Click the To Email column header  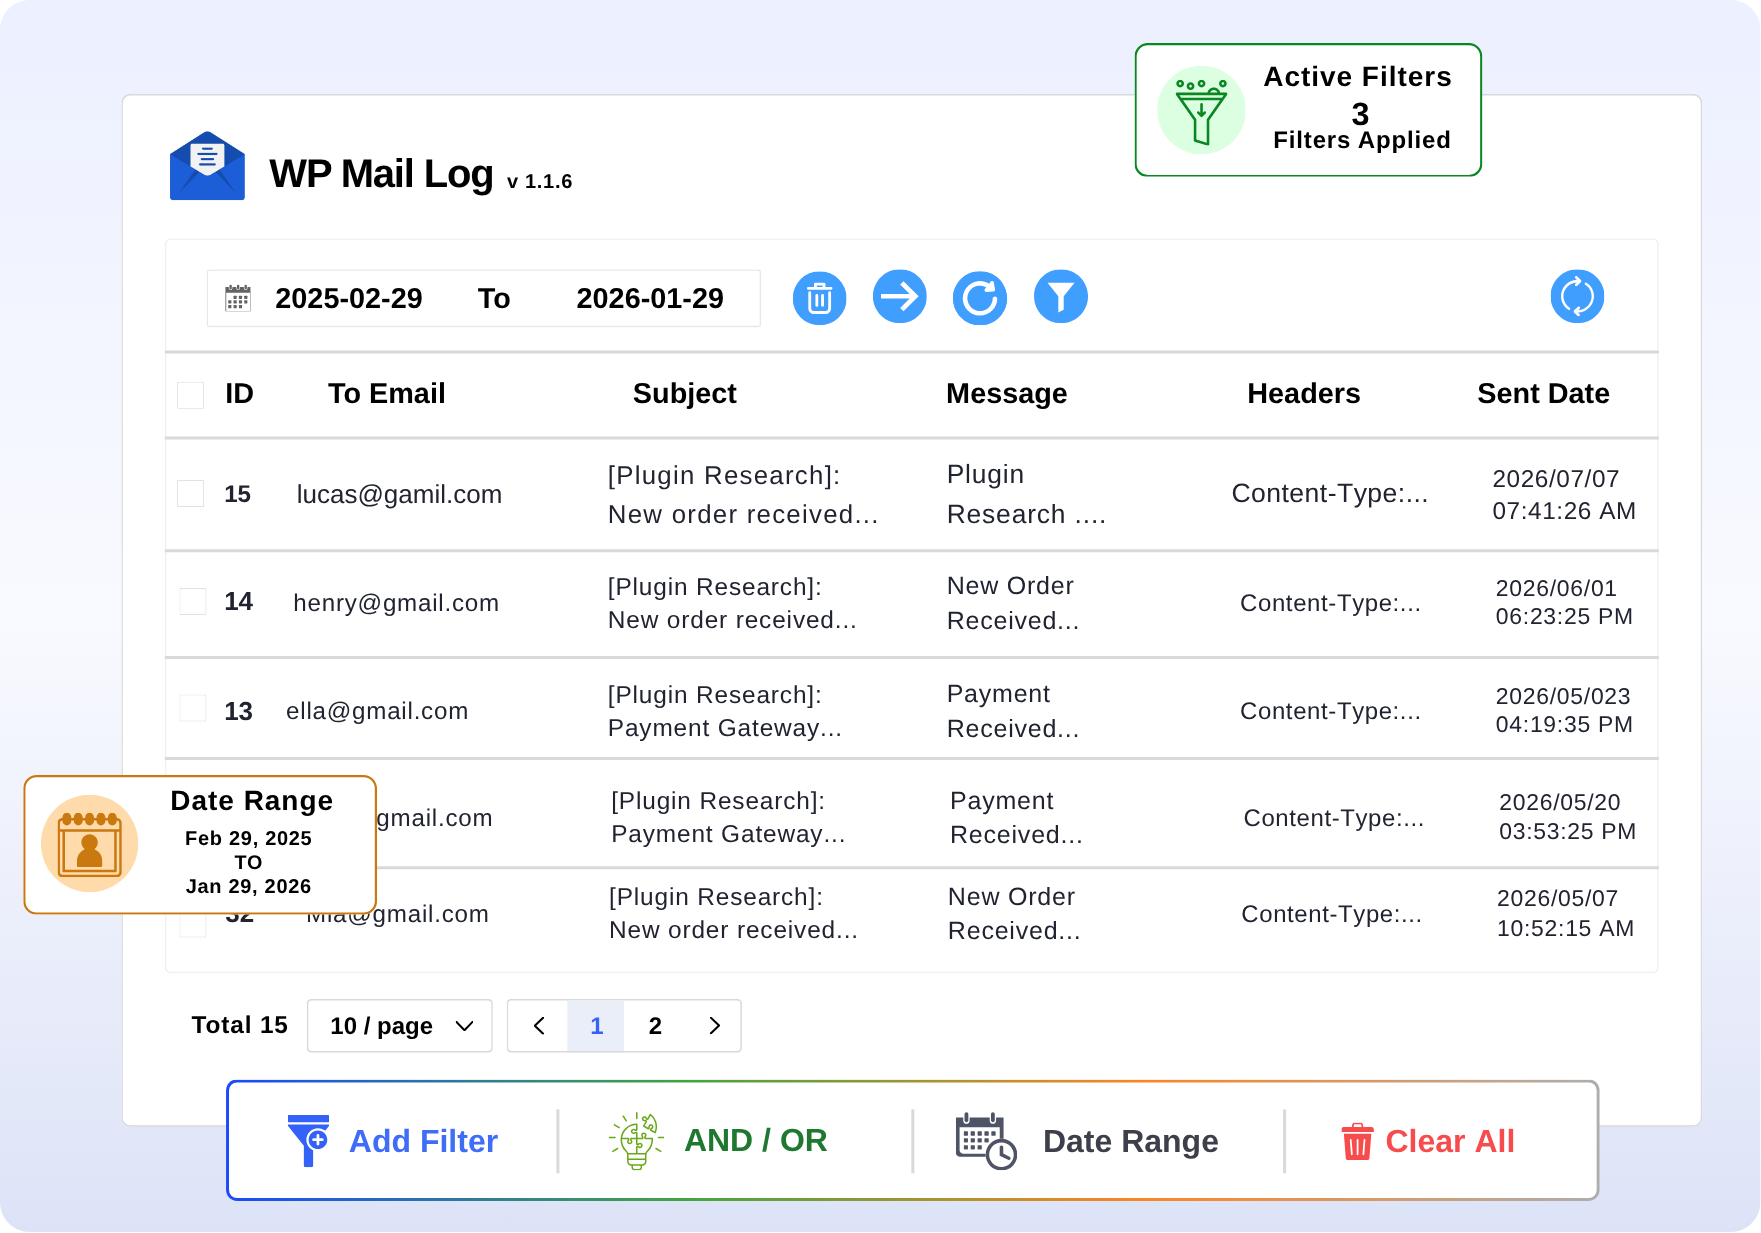tap(387, 394)
